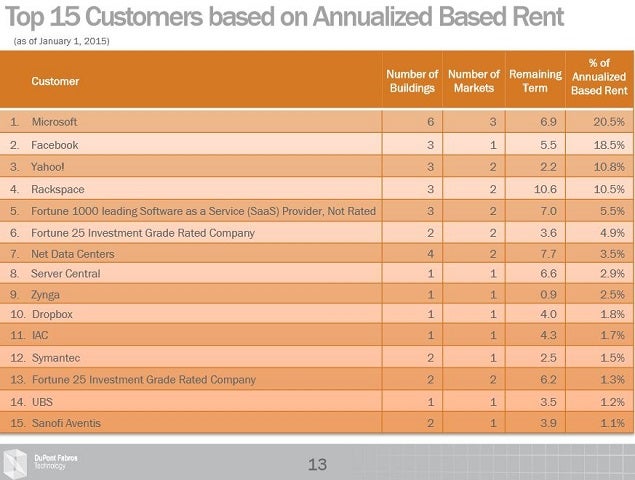The image size is (635, 480).
Task: Click Dropbox's remaining term 4.0
Action: tap(548, 314)
